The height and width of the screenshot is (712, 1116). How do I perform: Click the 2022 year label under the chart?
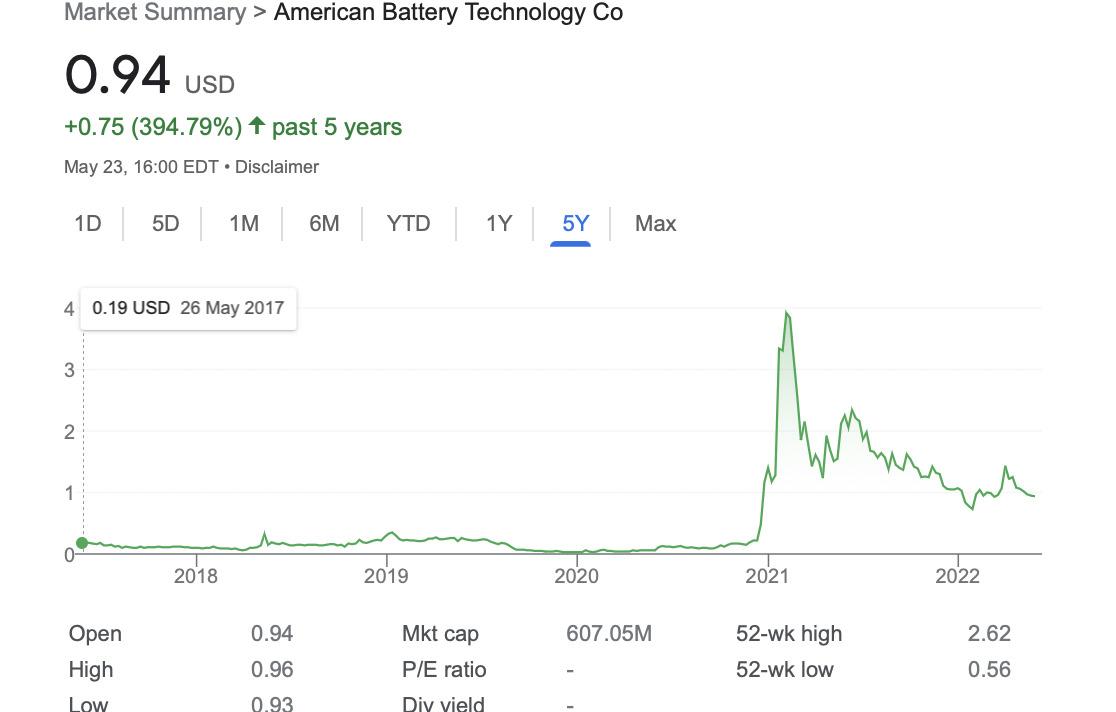point(957,576)
